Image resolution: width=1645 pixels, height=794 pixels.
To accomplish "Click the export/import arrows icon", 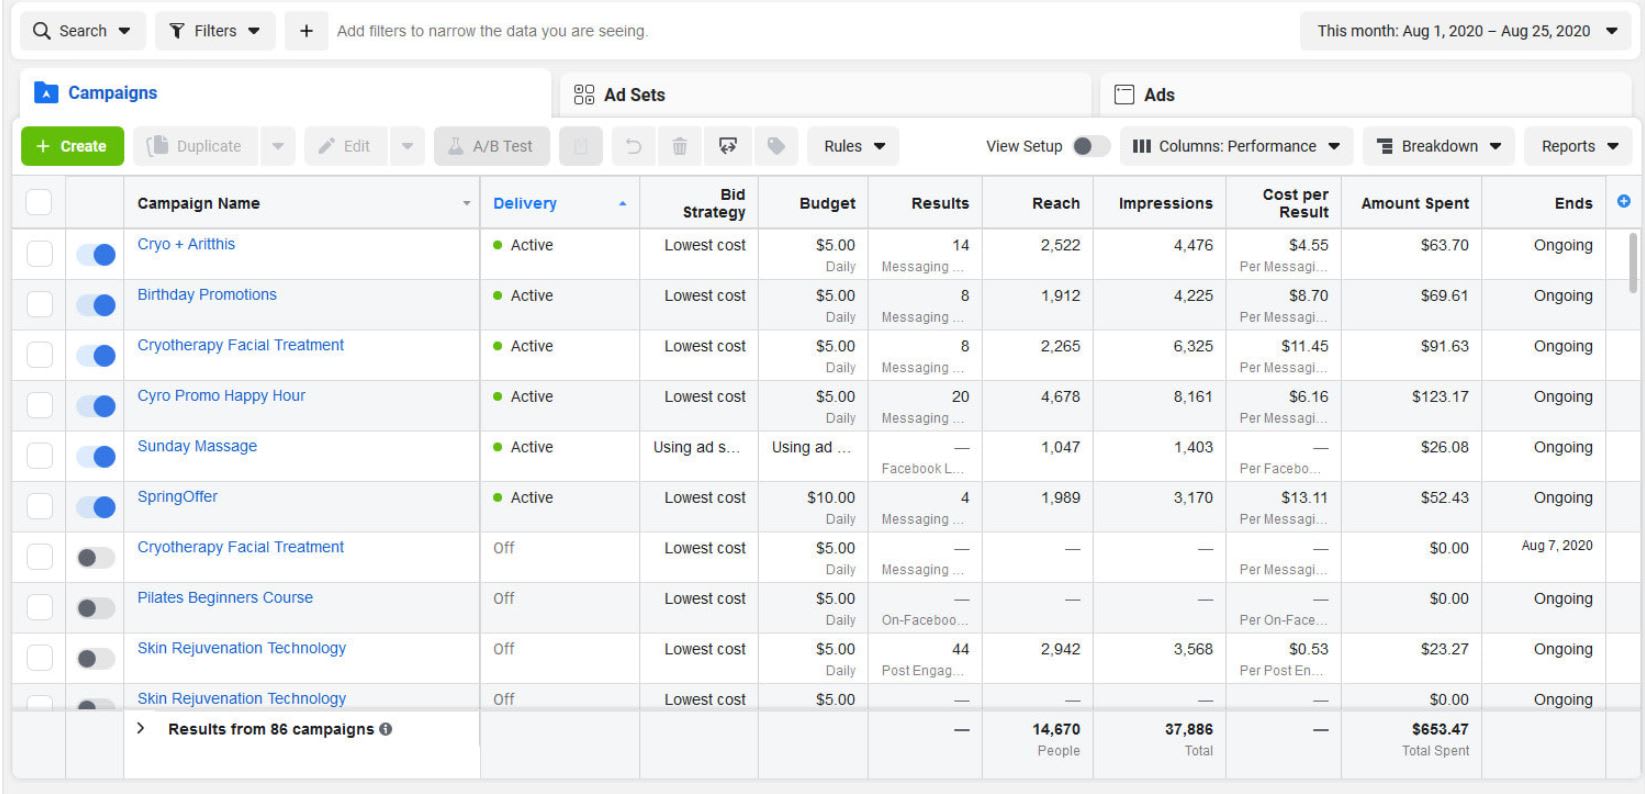I will (728, 146).
